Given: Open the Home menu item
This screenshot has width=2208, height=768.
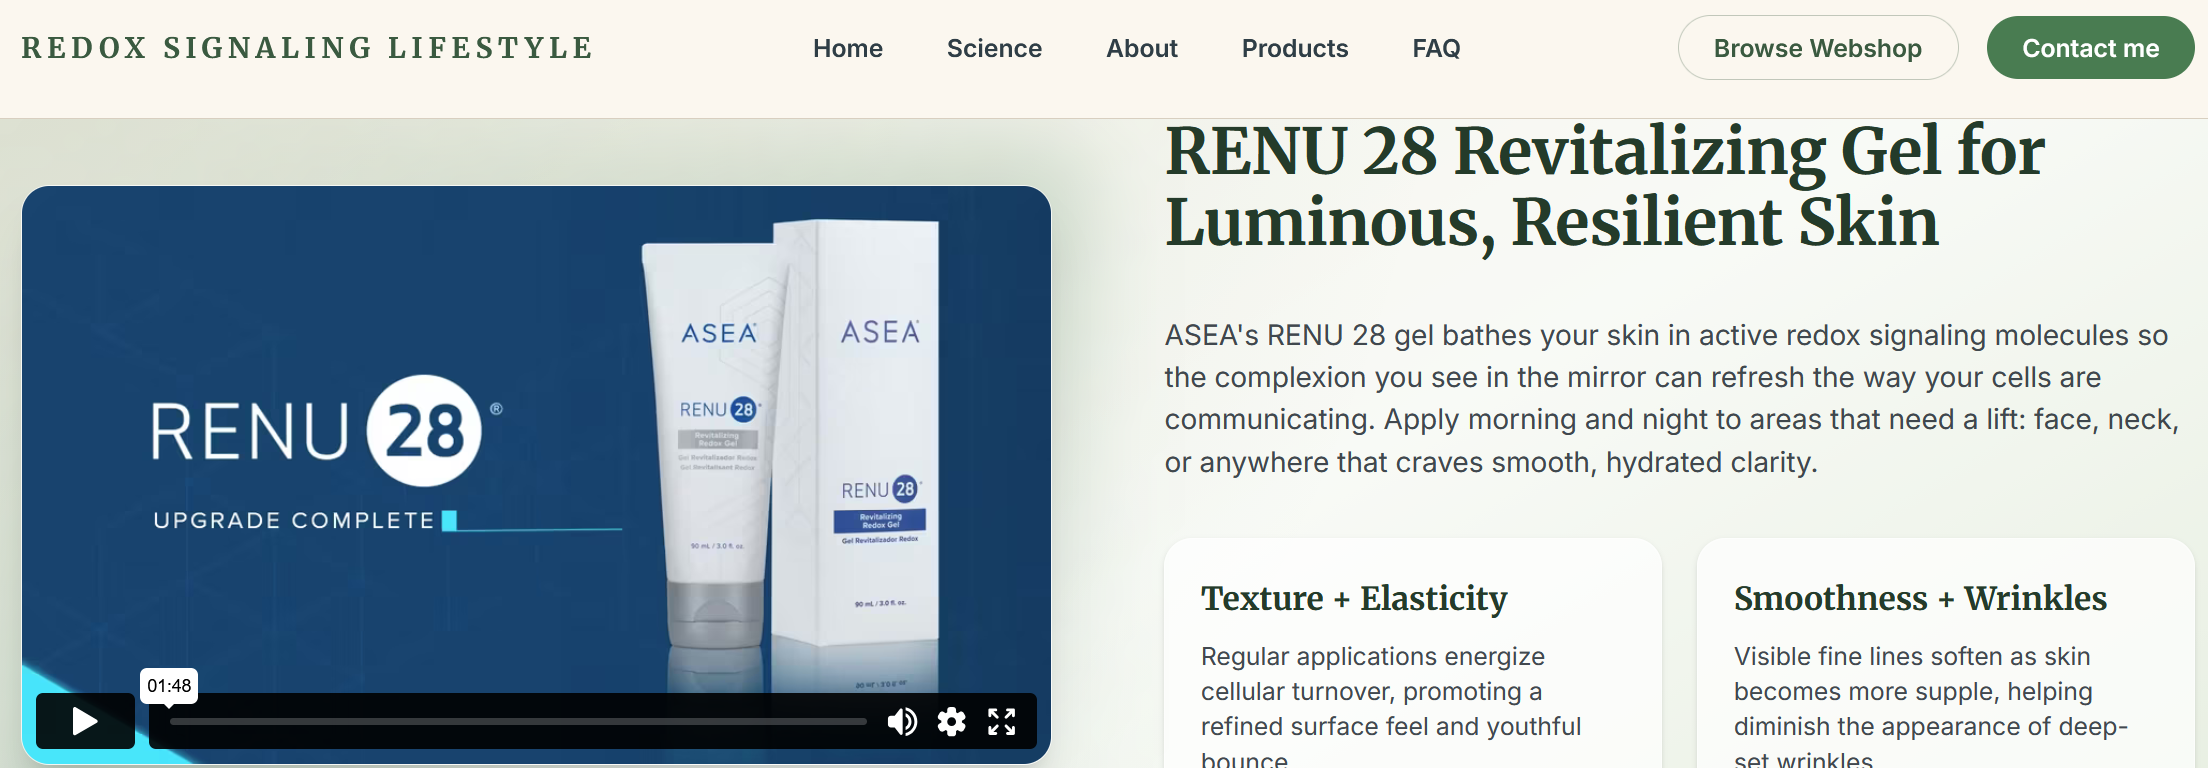Looking at the screenshot, I should tap(848, 48).
